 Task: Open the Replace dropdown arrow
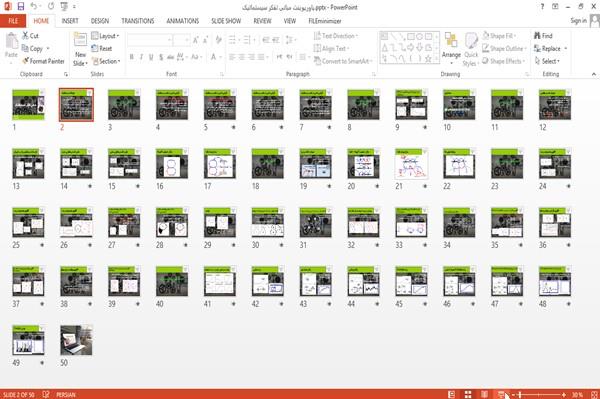tap(566, 49)
